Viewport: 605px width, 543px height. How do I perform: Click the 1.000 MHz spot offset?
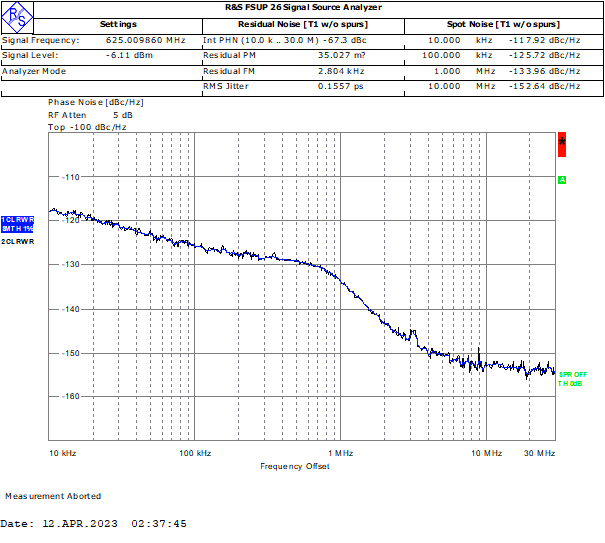[465, 71]
